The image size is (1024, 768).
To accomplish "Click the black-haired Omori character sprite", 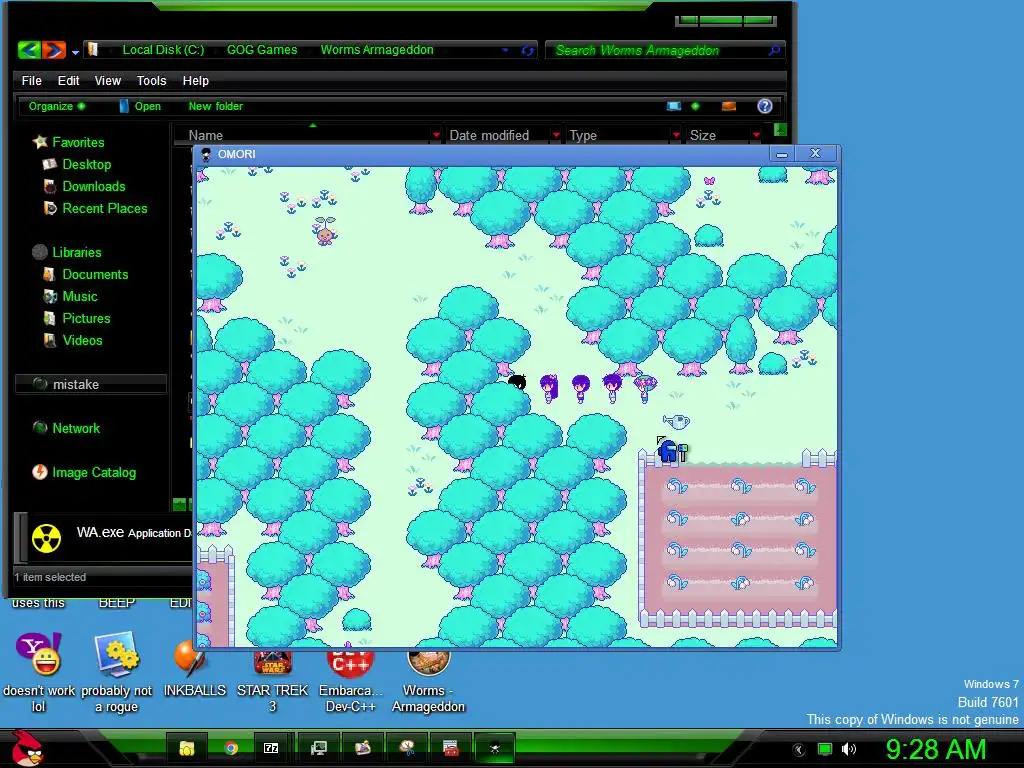I will 517,383.
